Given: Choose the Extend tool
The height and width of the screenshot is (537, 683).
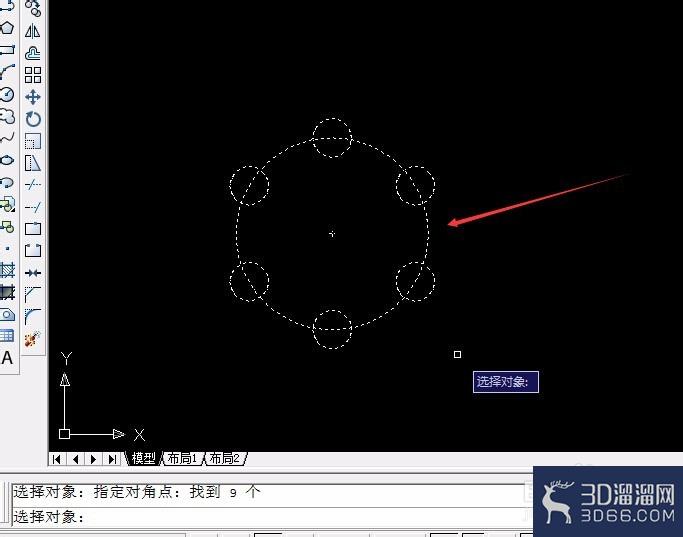Looking at the screenshot, I should click(x=33, y=207).
